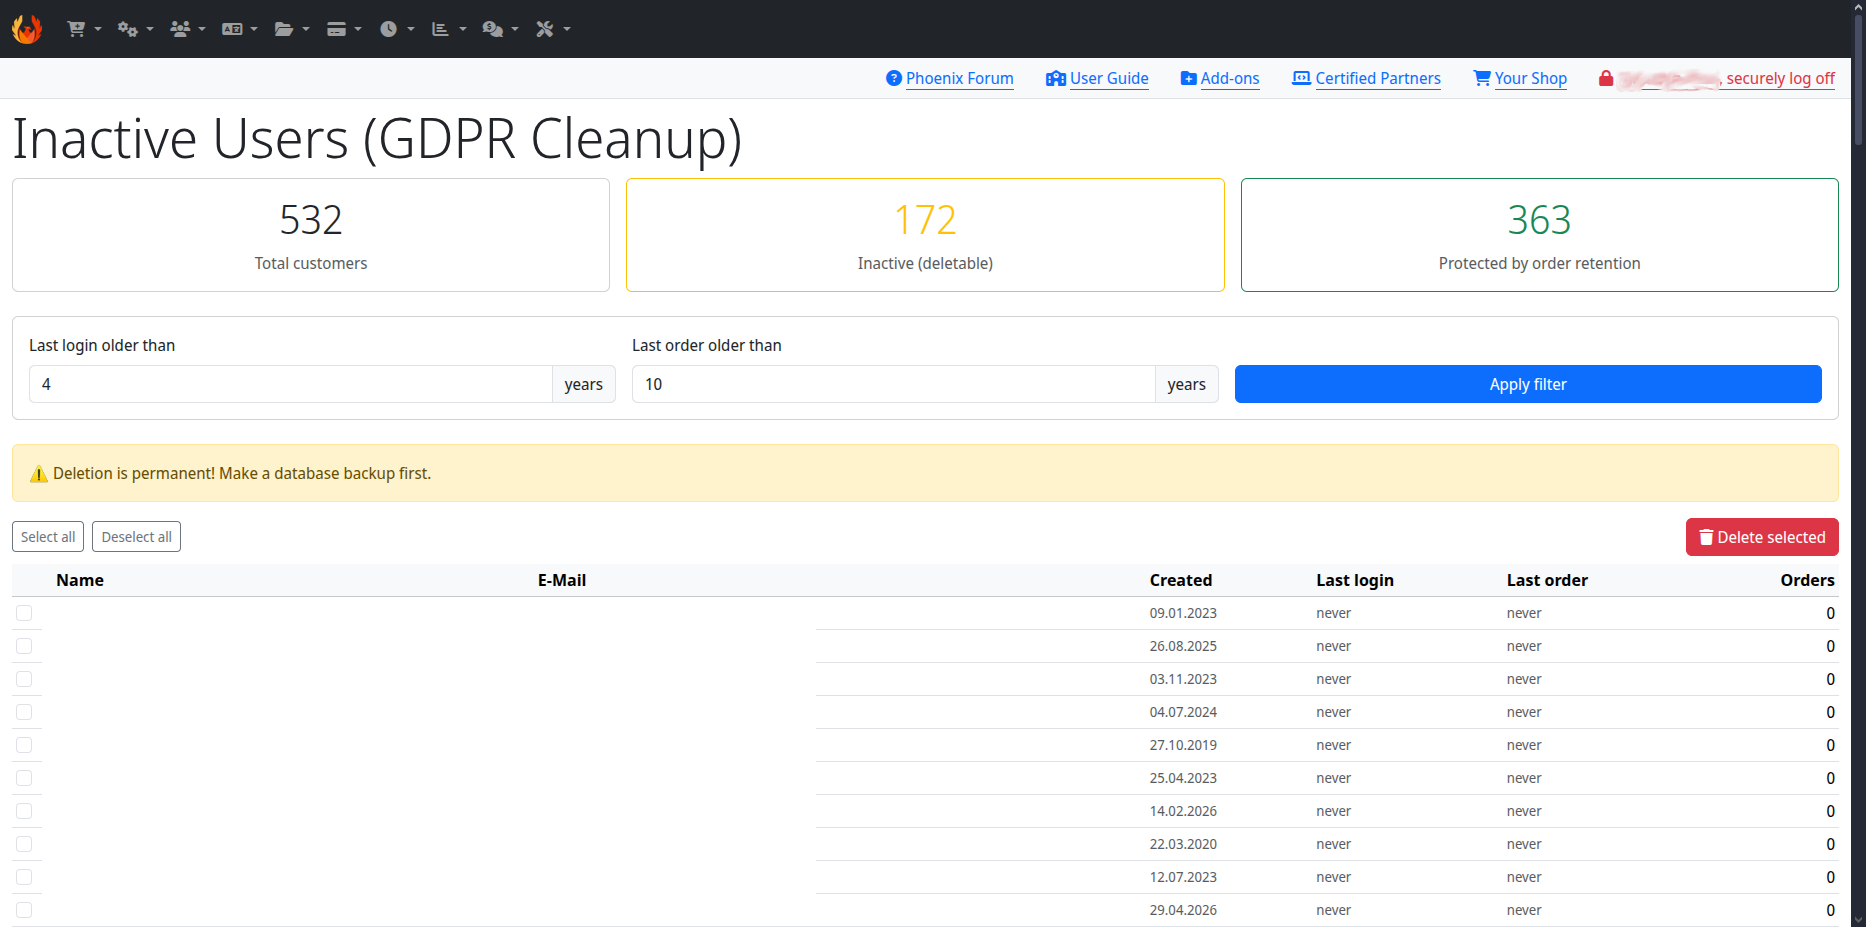1866x927 pixels.
Task: Tick checkbox for user created 09.01.2023
Action: click(24, 613)
